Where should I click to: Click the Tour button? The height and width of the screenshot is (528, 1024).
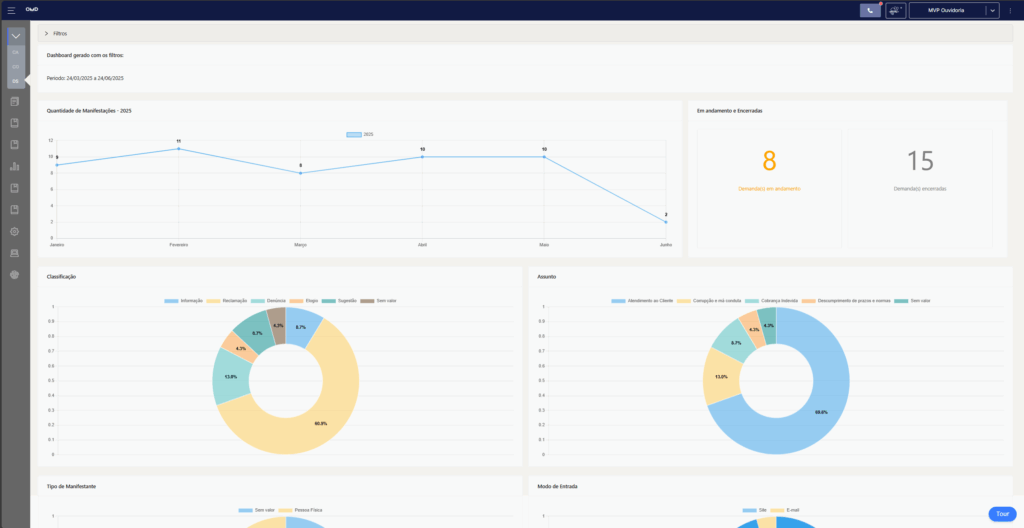1001,513
